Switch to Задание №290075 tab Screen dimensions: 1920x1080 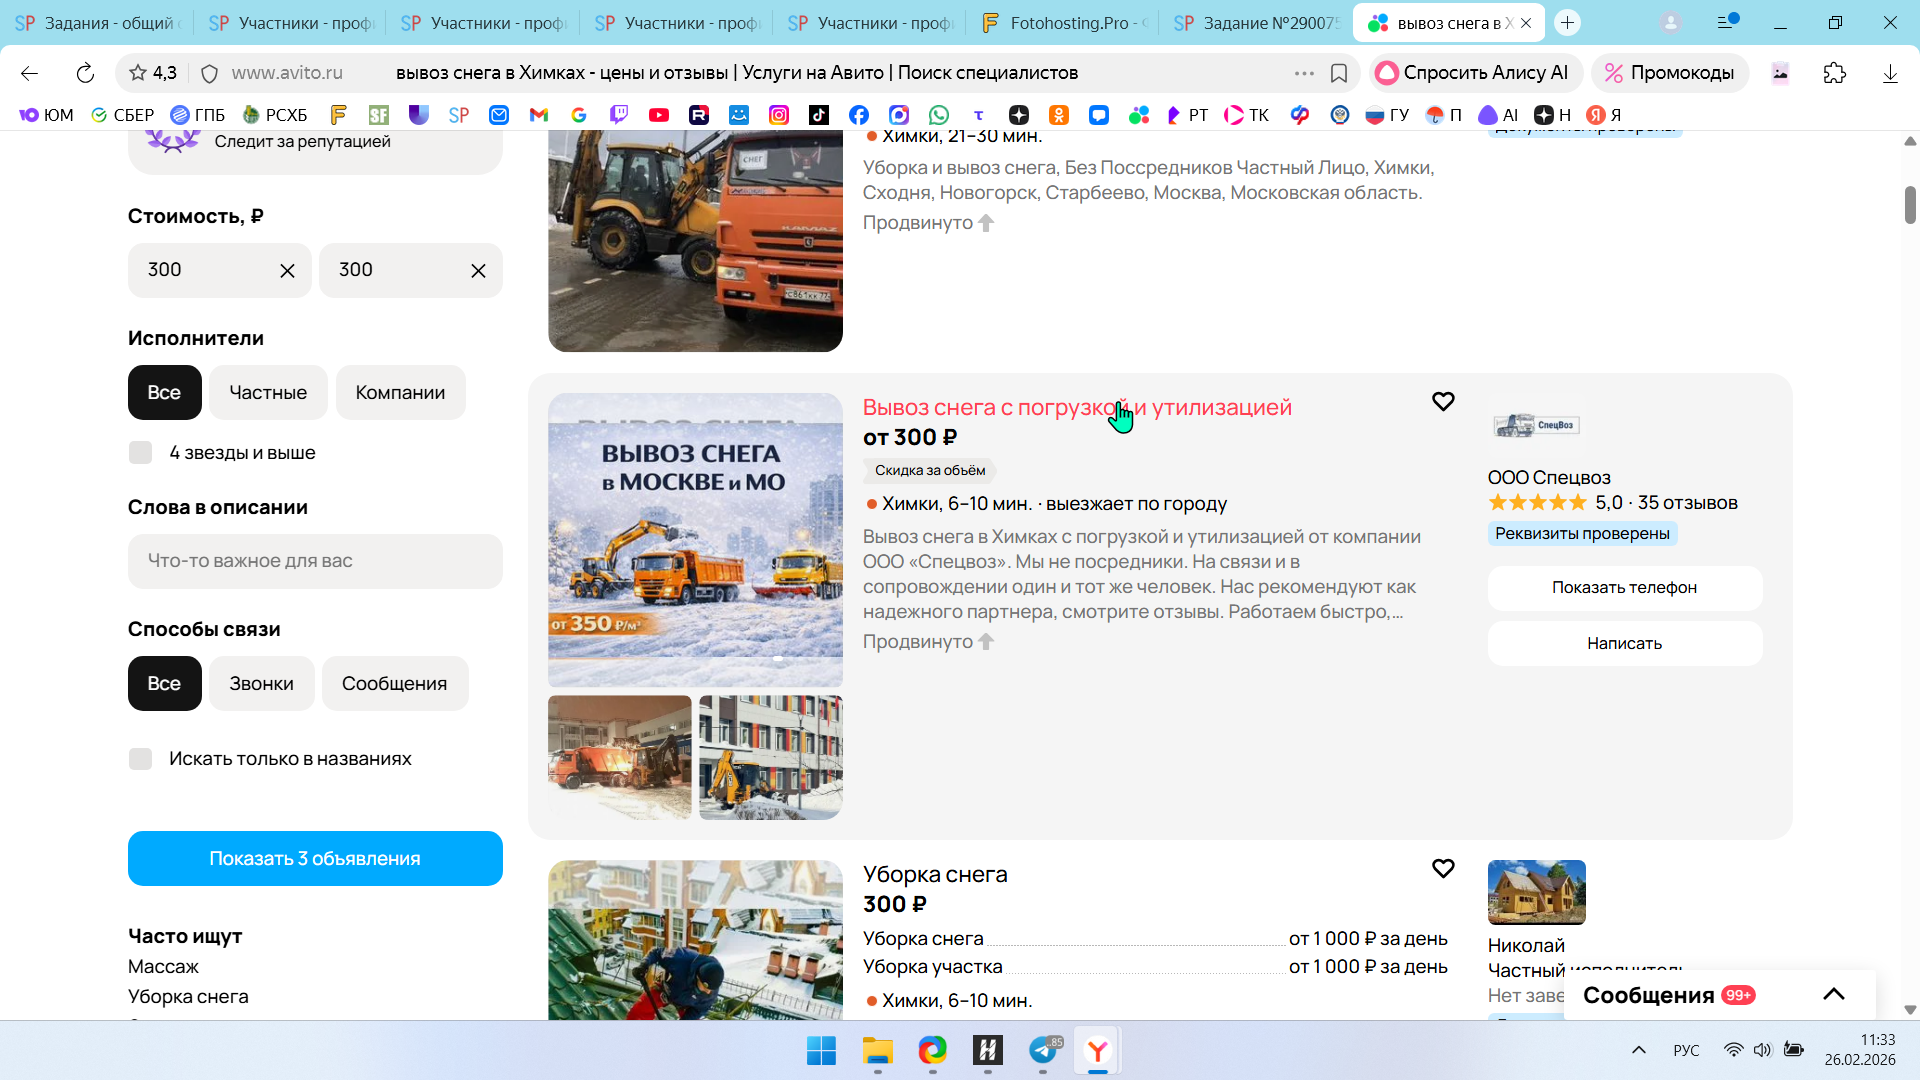pos(1258,23)
